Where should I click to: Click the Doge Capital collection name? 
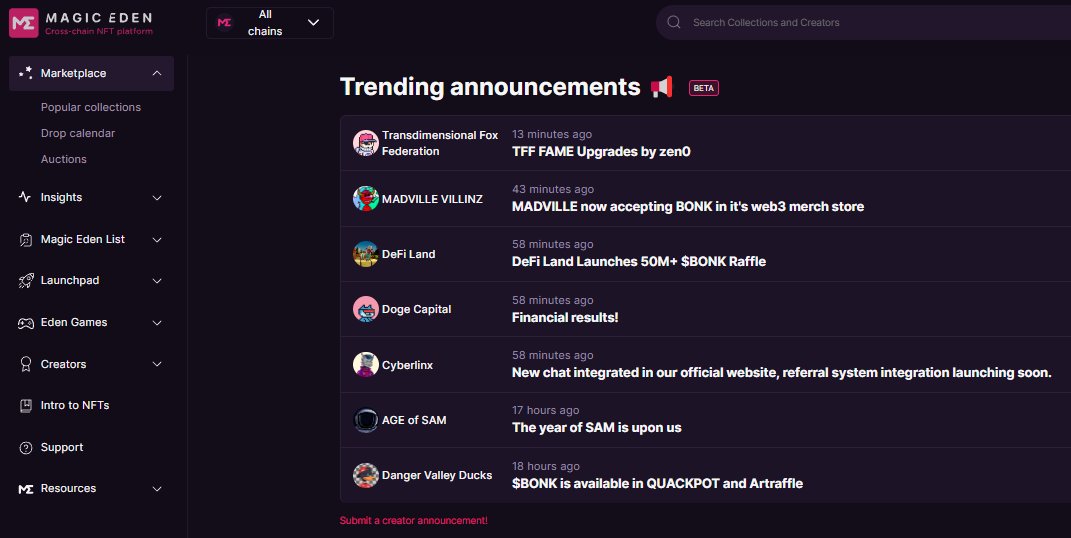(x=417, y=309)
